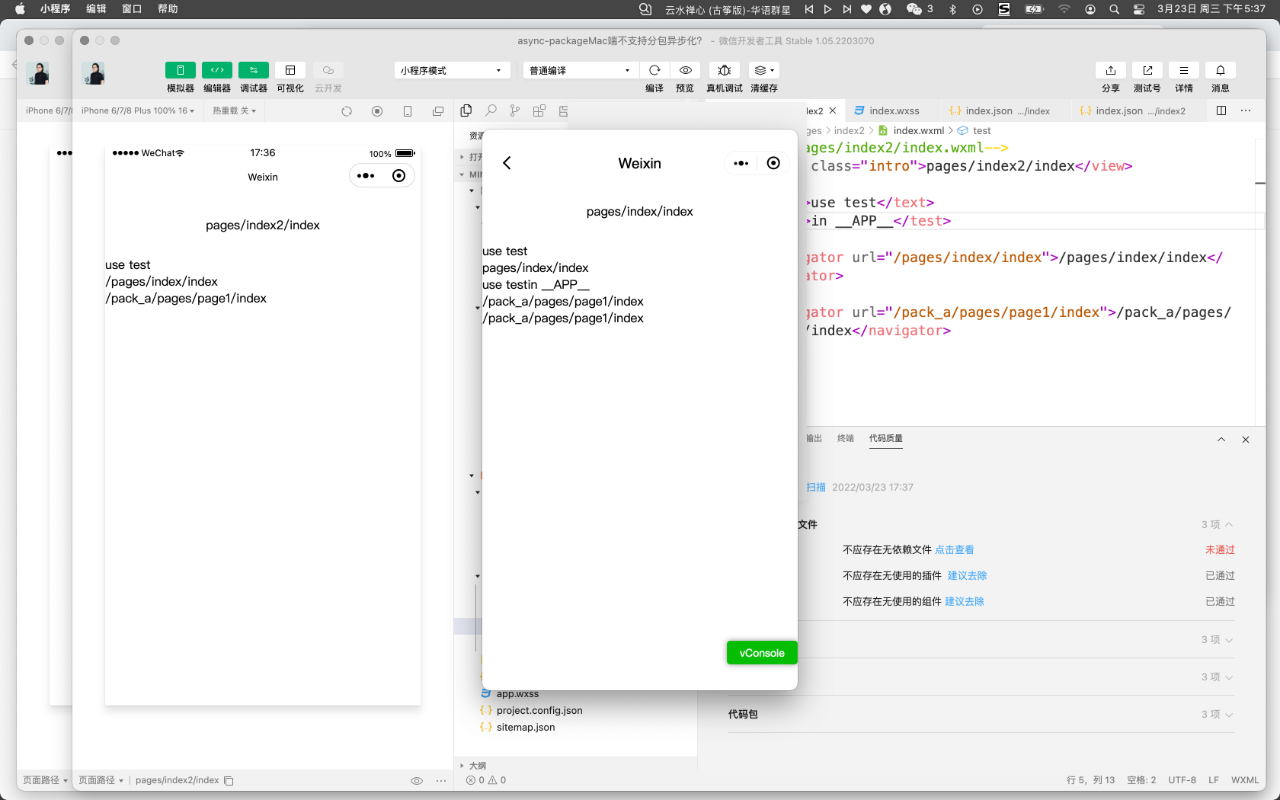Open the source control branch icon
The height and width of the screenshot is (800, 1280).
[x=515, y=111]
